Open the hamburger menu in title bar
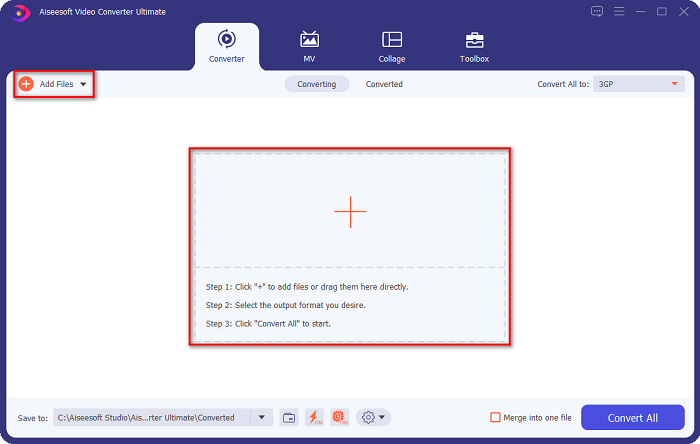700x444 pixels. (x=619, y=12)
